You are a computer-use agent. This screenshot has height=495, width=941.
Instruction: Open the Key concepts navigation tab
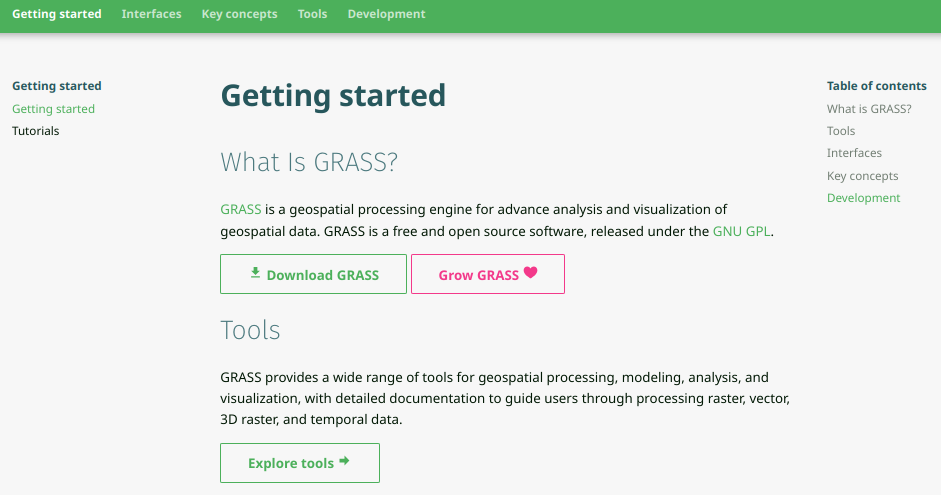239,14
